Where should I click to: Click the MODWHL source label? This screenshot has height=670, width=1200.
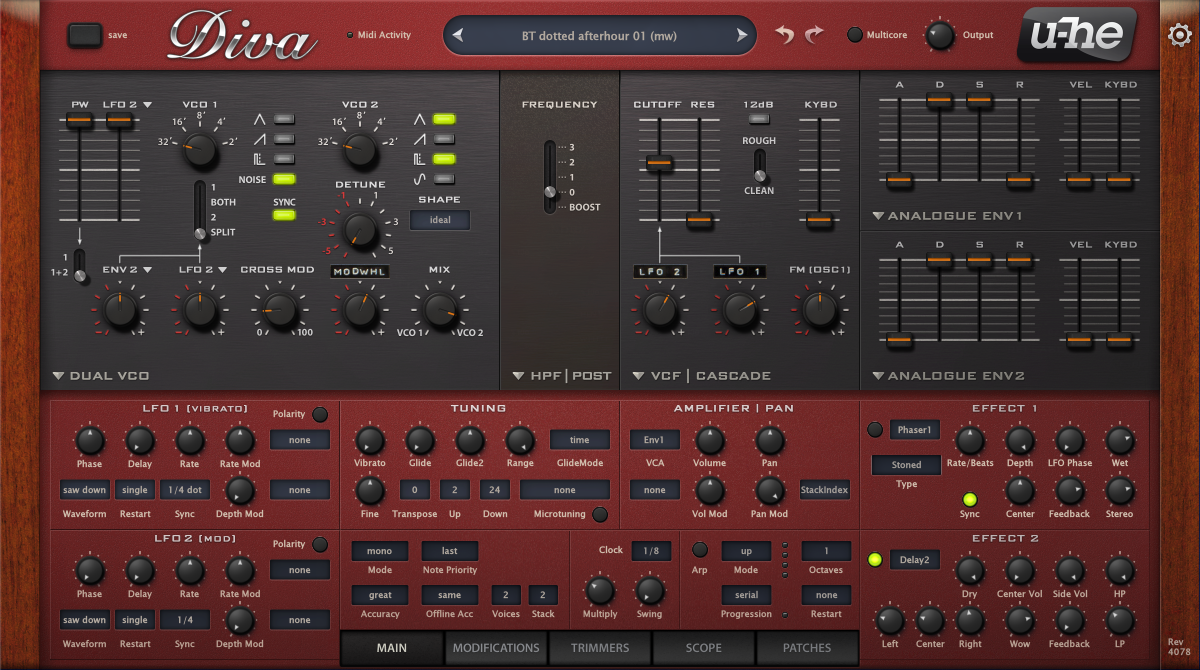(360, 271)
